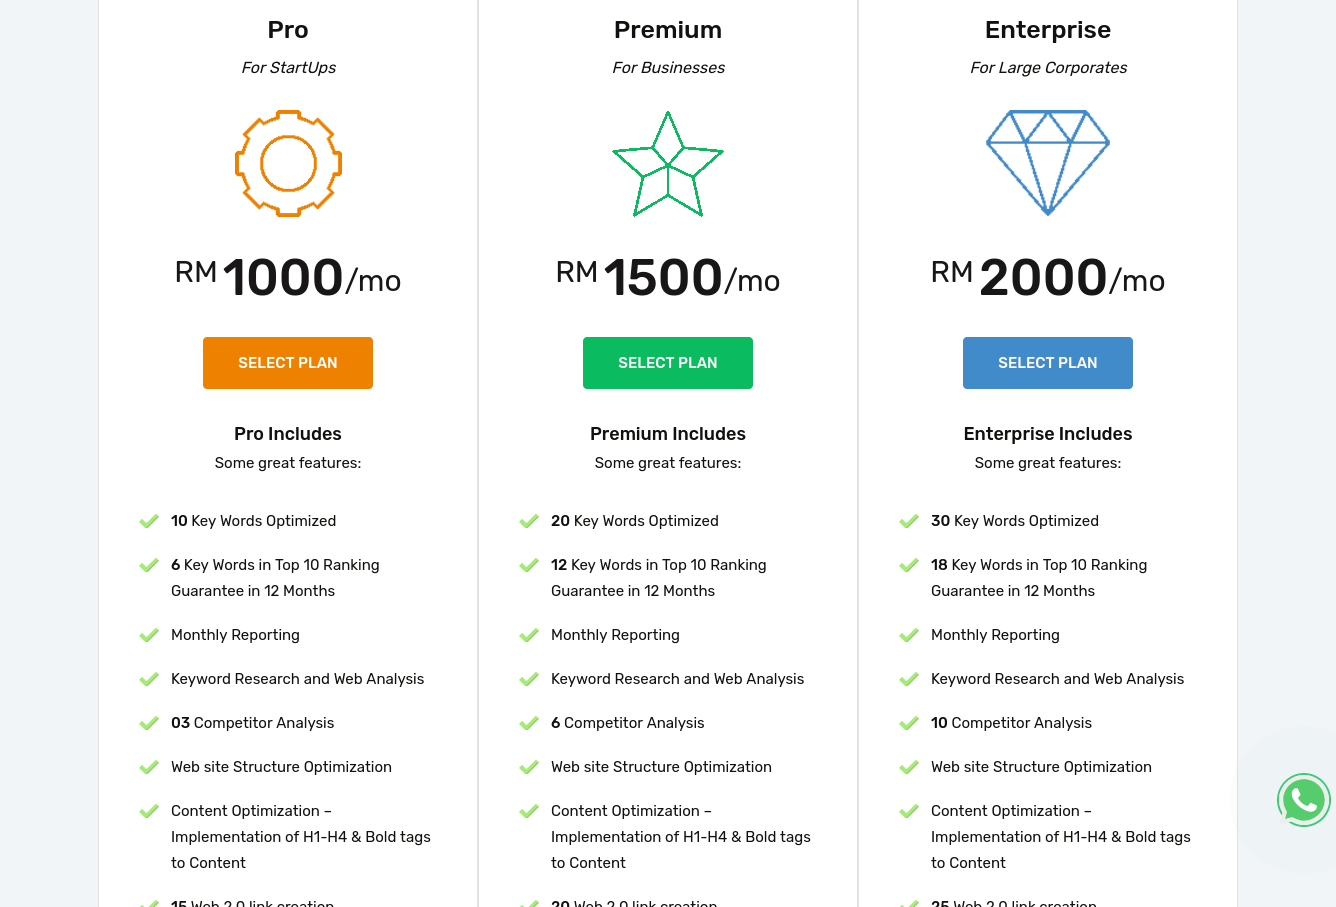The height and width of the screenshot is (907, 1336).
Task: Click the orange gear icon for Pro plan
Action: click(x=288, y=163)
